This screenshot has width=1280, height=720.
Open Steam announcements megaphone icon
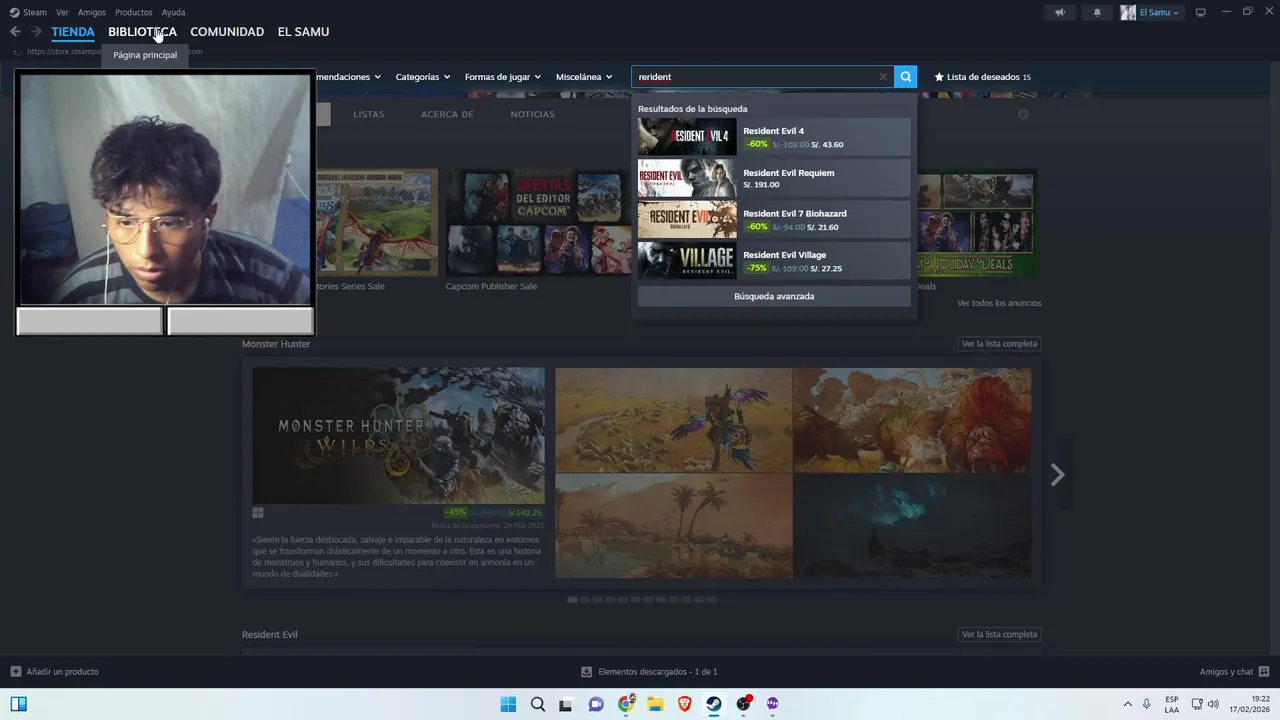1060,12
